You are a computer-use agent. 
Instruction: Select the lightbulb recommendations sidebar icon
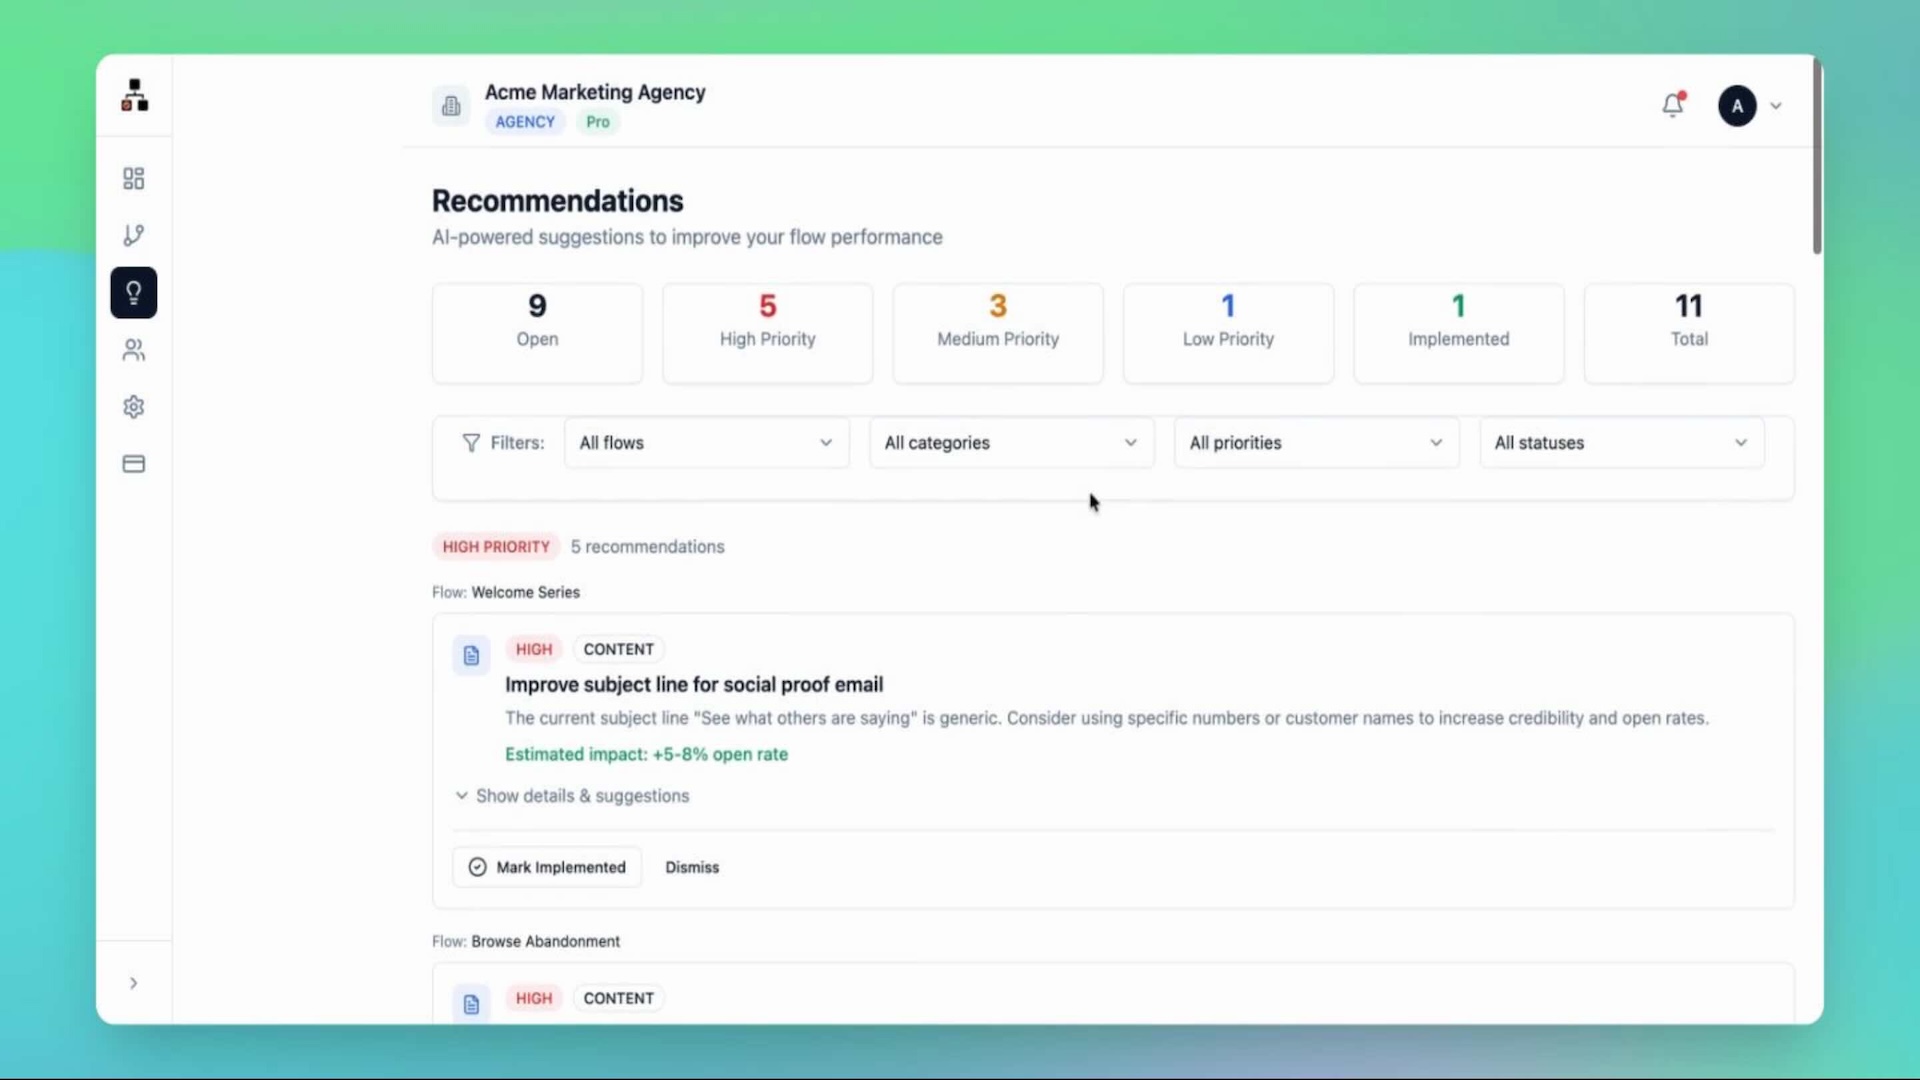tap(133, 293)
